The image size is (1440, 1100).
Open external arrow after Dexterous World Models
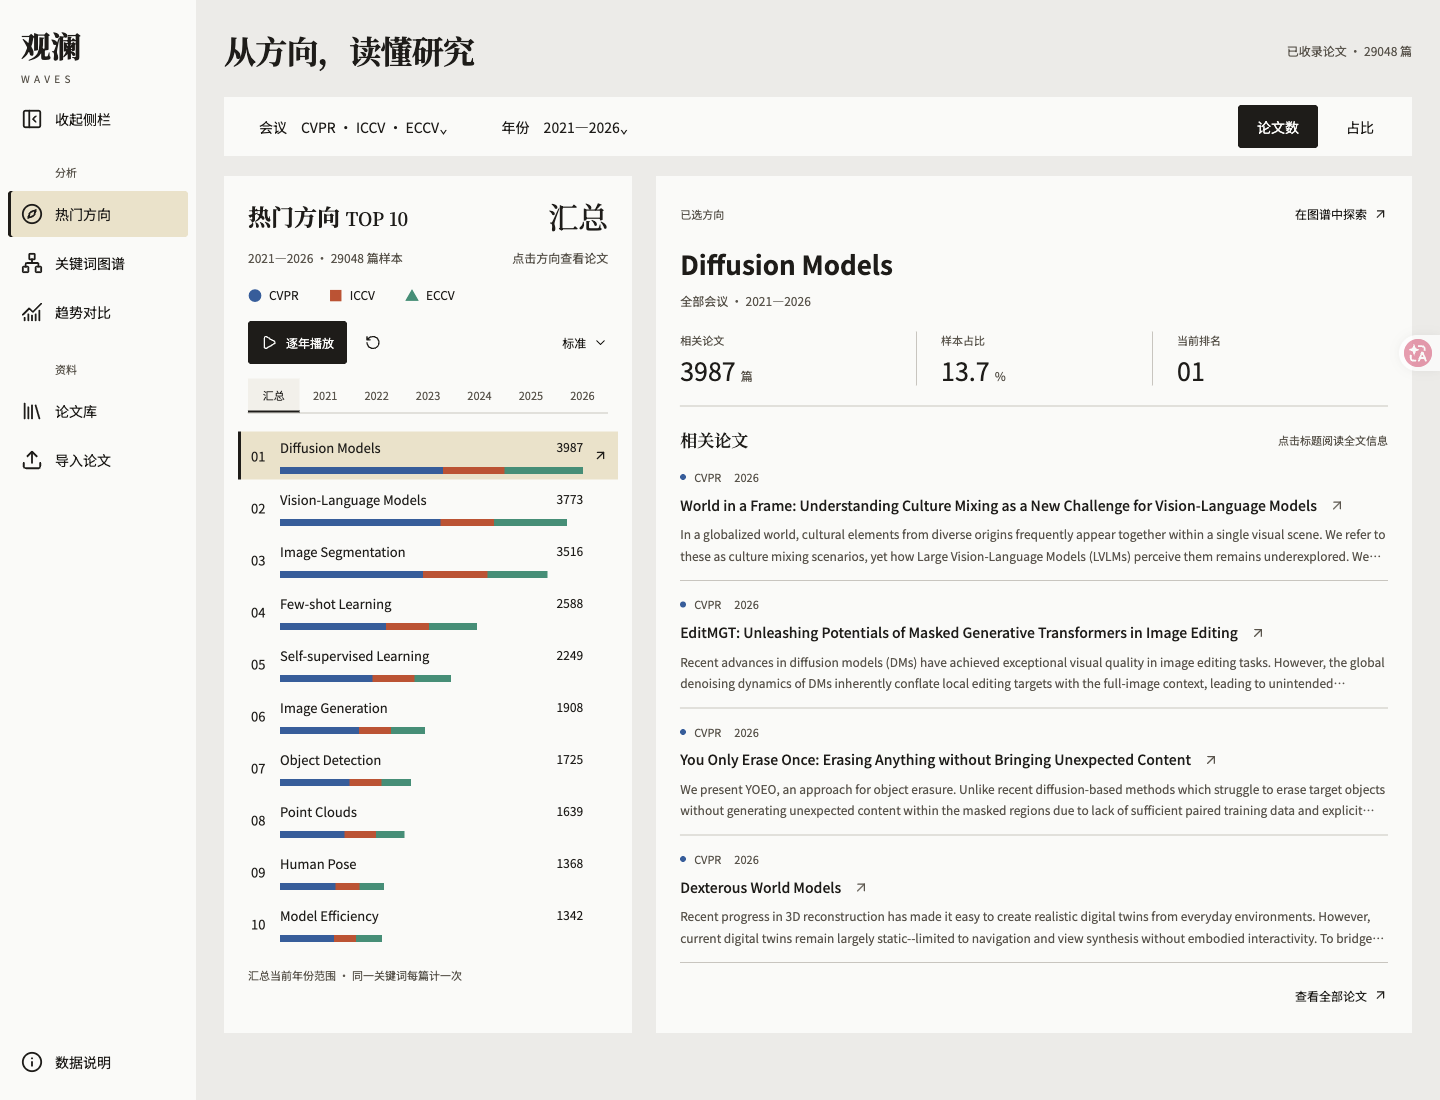tap(861, 888)
